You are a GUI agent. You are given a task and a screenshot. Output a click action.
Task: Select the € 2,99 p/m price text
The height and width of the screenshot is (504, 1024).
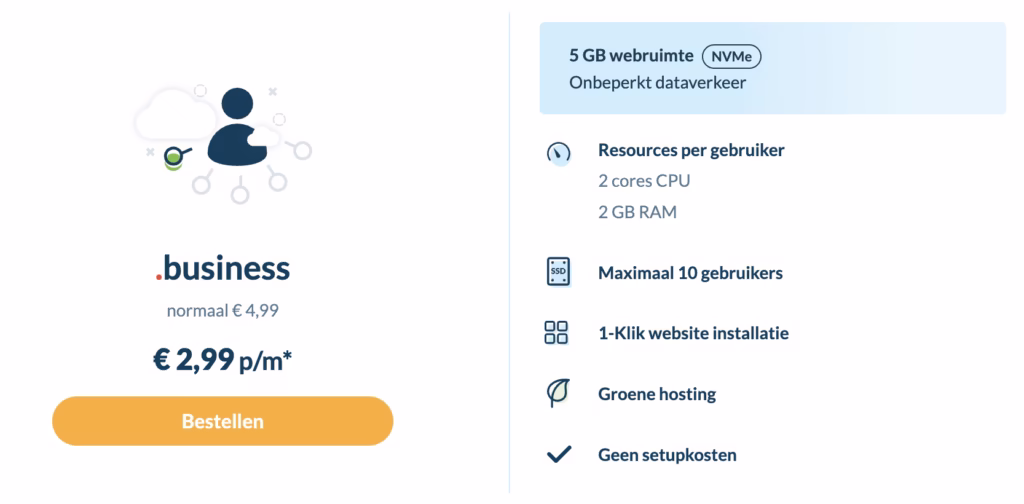pyautogui.click(x=223, y=360)
